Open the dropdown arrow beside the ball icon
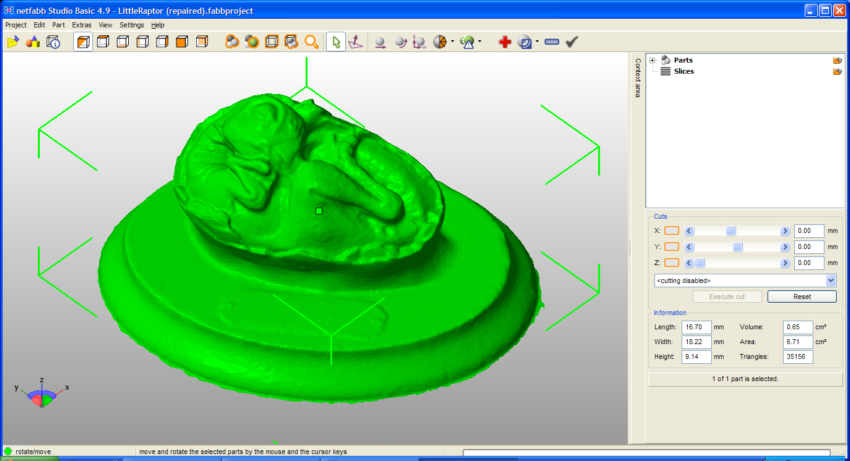This screenshot has height=461, width=850. [x=453, y=42]
